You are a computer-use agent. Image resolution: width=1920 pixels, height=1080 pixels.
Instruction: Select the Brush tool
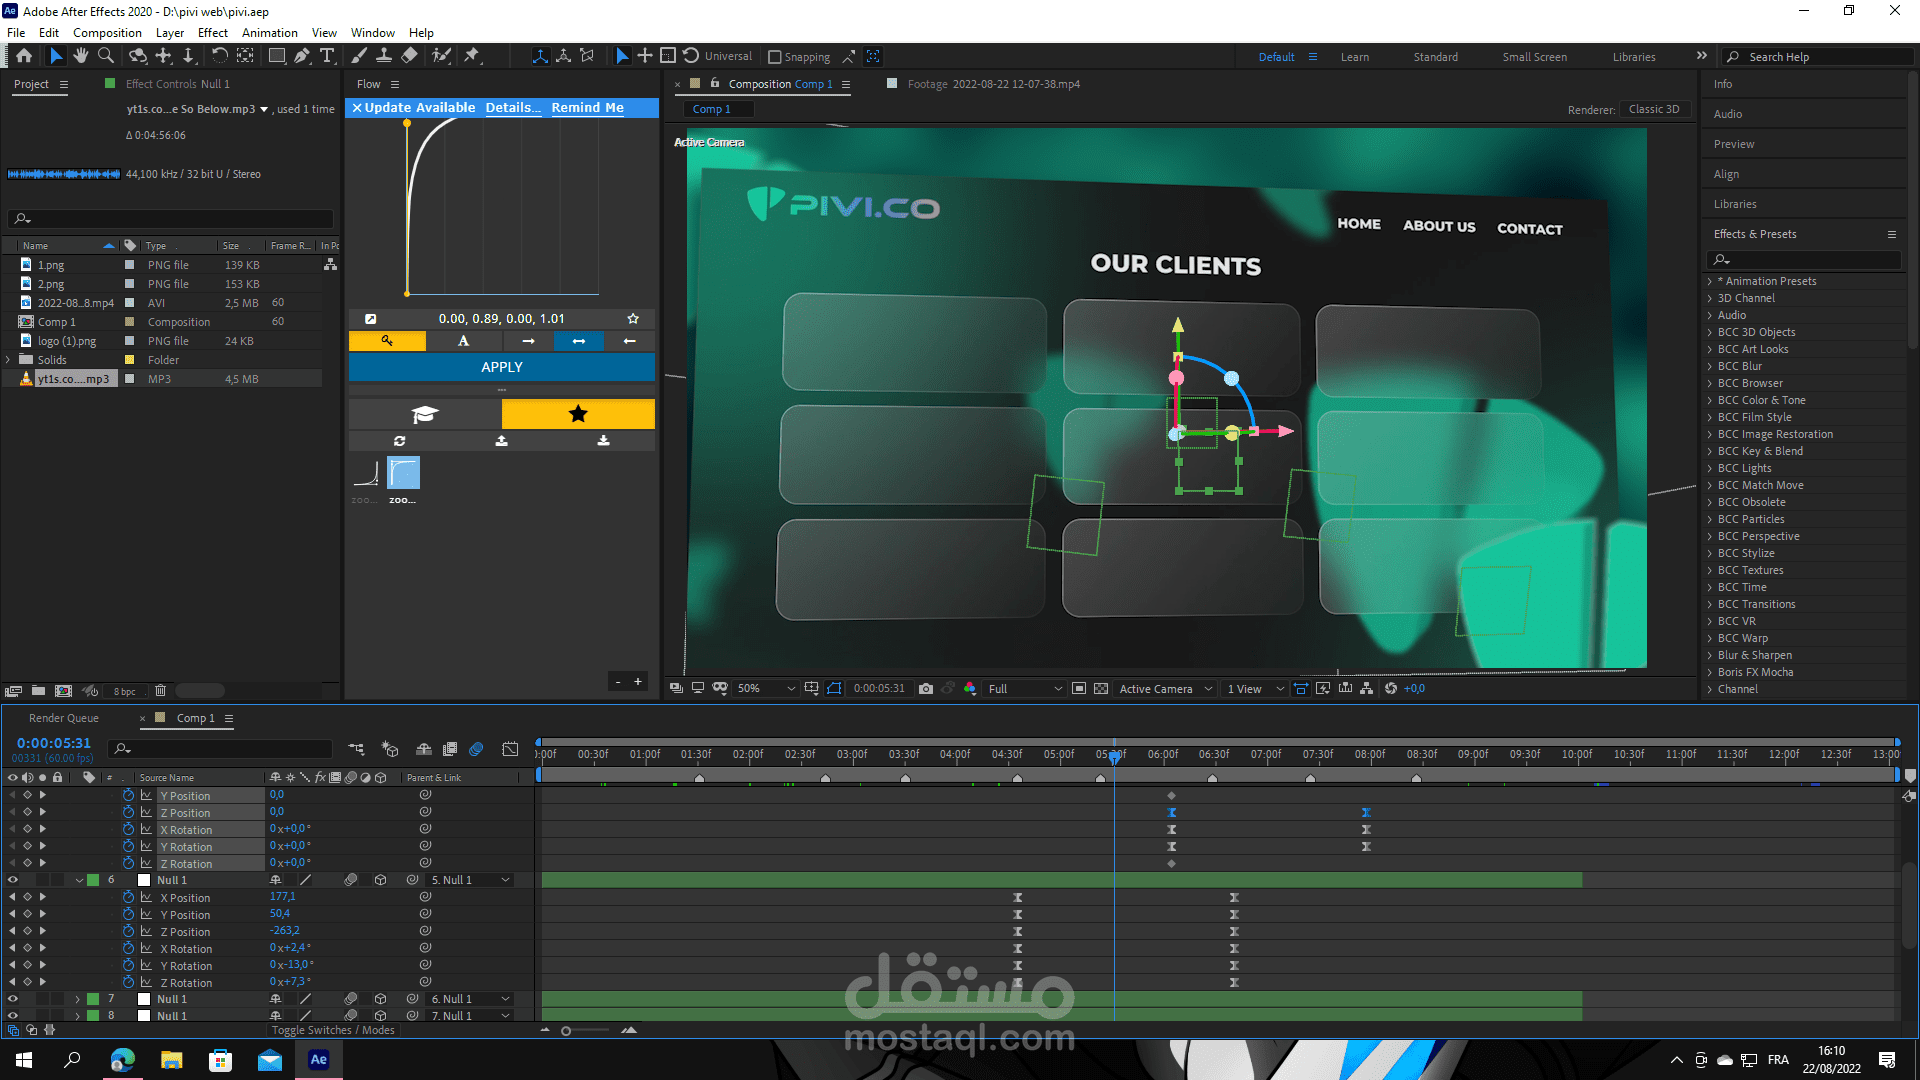pyautogui.click(x=359, y=56)
